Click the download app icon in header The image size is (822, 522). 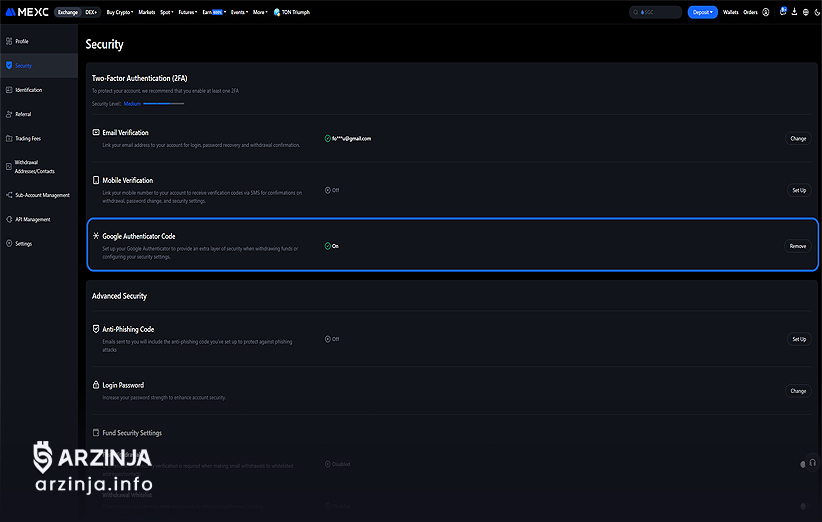(795, 12)
